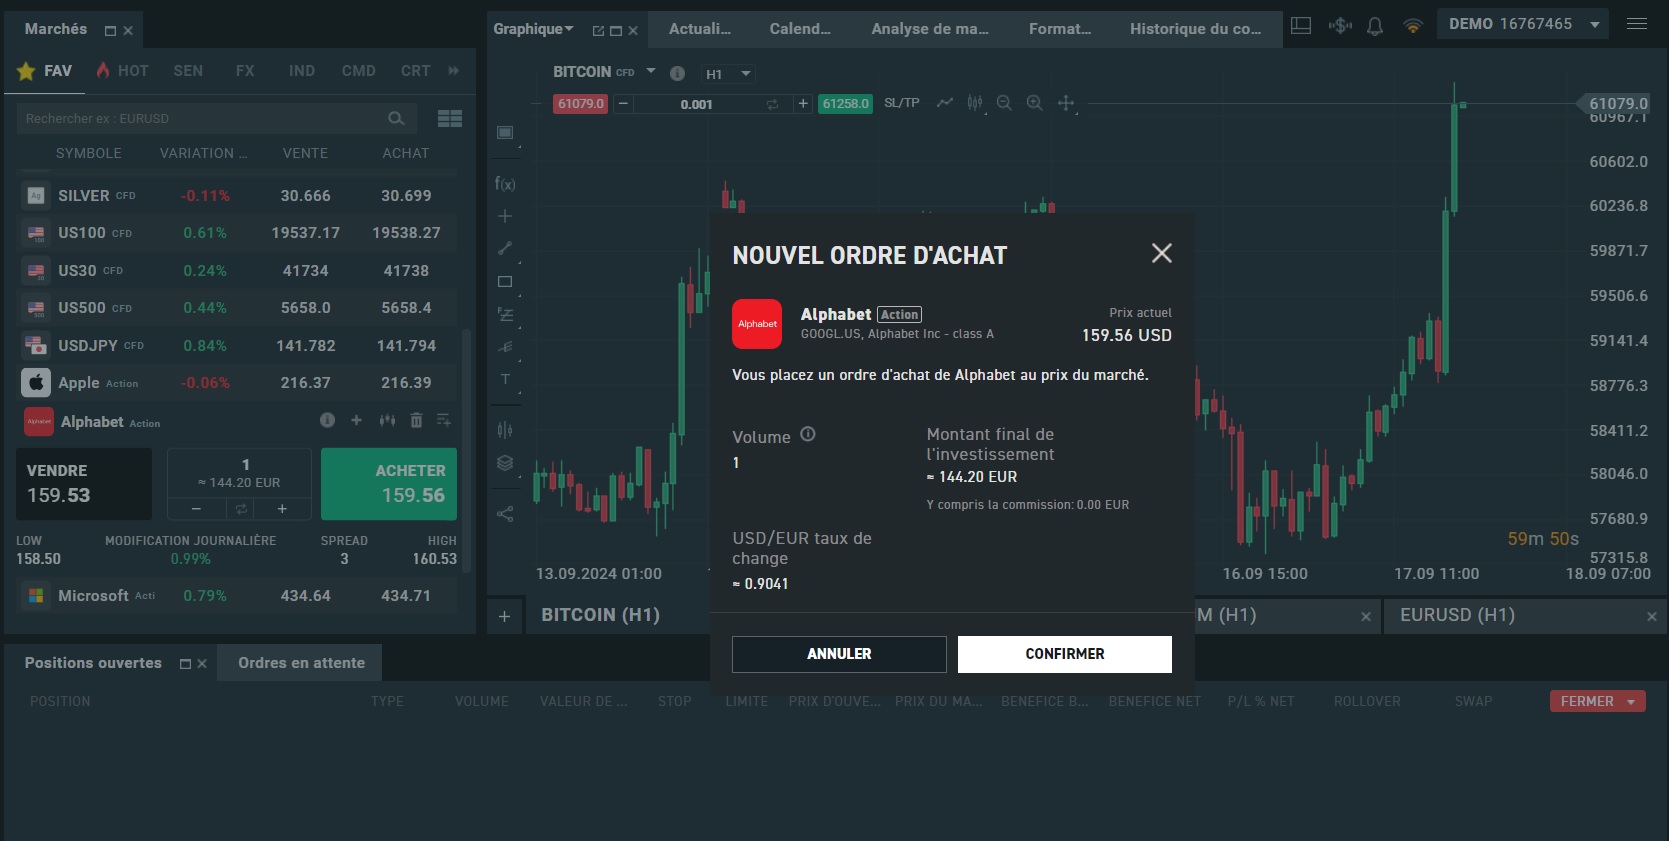Open the H1 timeframe dropdown
This screenshot has height=841, width=1669.
[x=728, y=74]
